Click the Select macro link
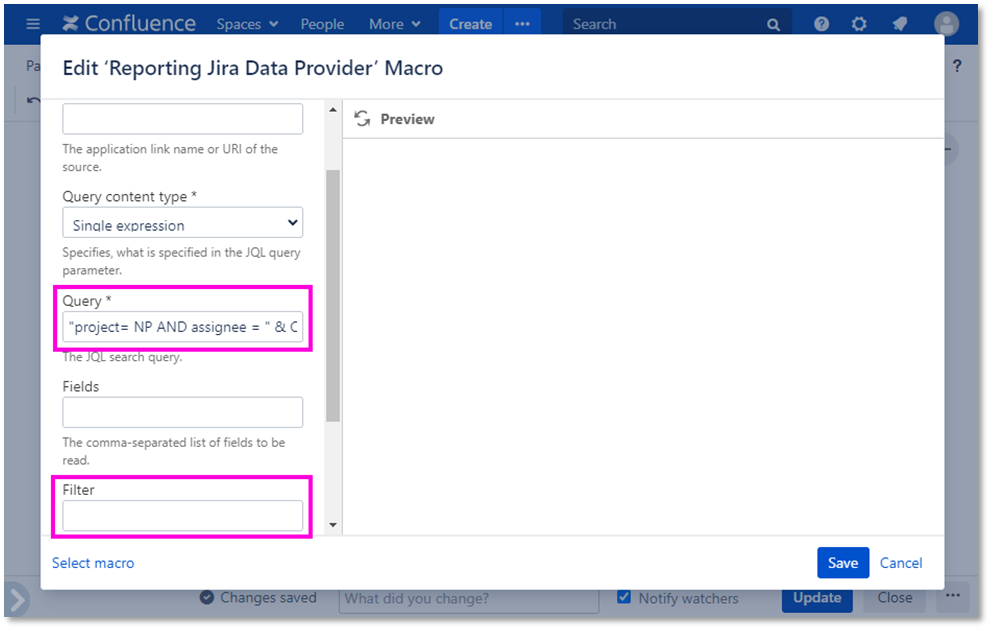The width and height of the screenshot is (991, 630). pyautogui.click(x=93, y=562)
